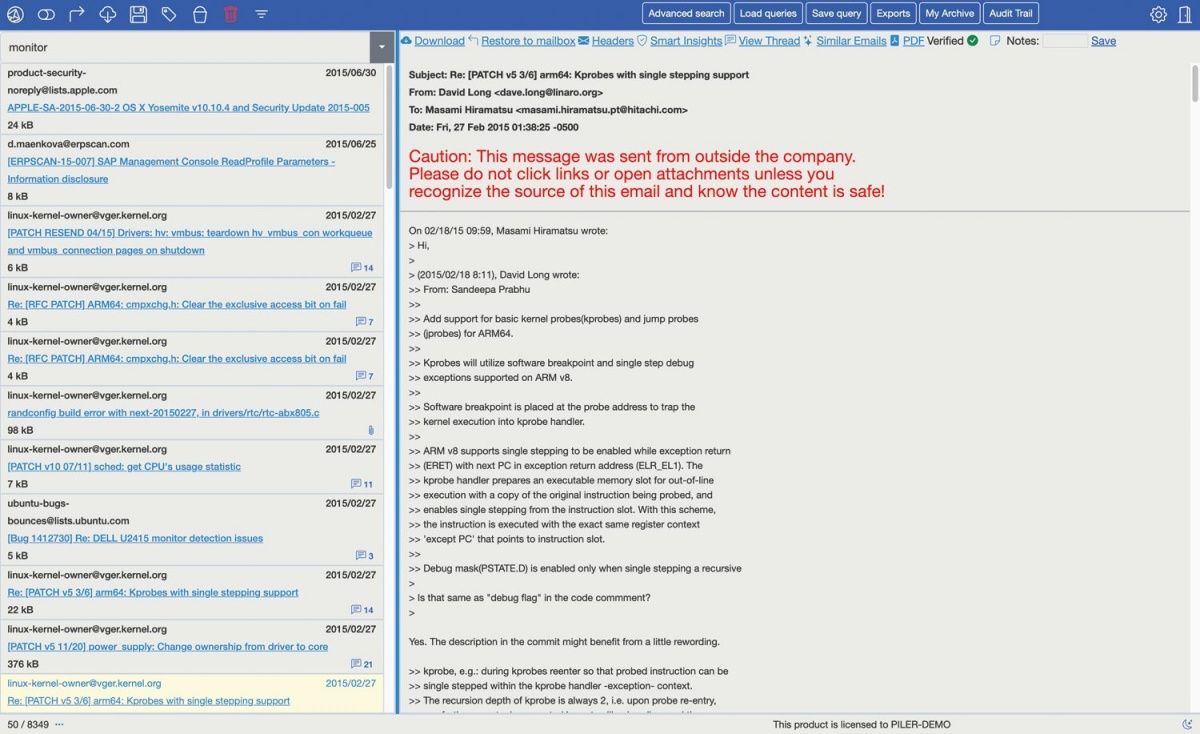Open thread count 21 on power_supply patch
The image size is (1200, 734).
tap(362, 664)
